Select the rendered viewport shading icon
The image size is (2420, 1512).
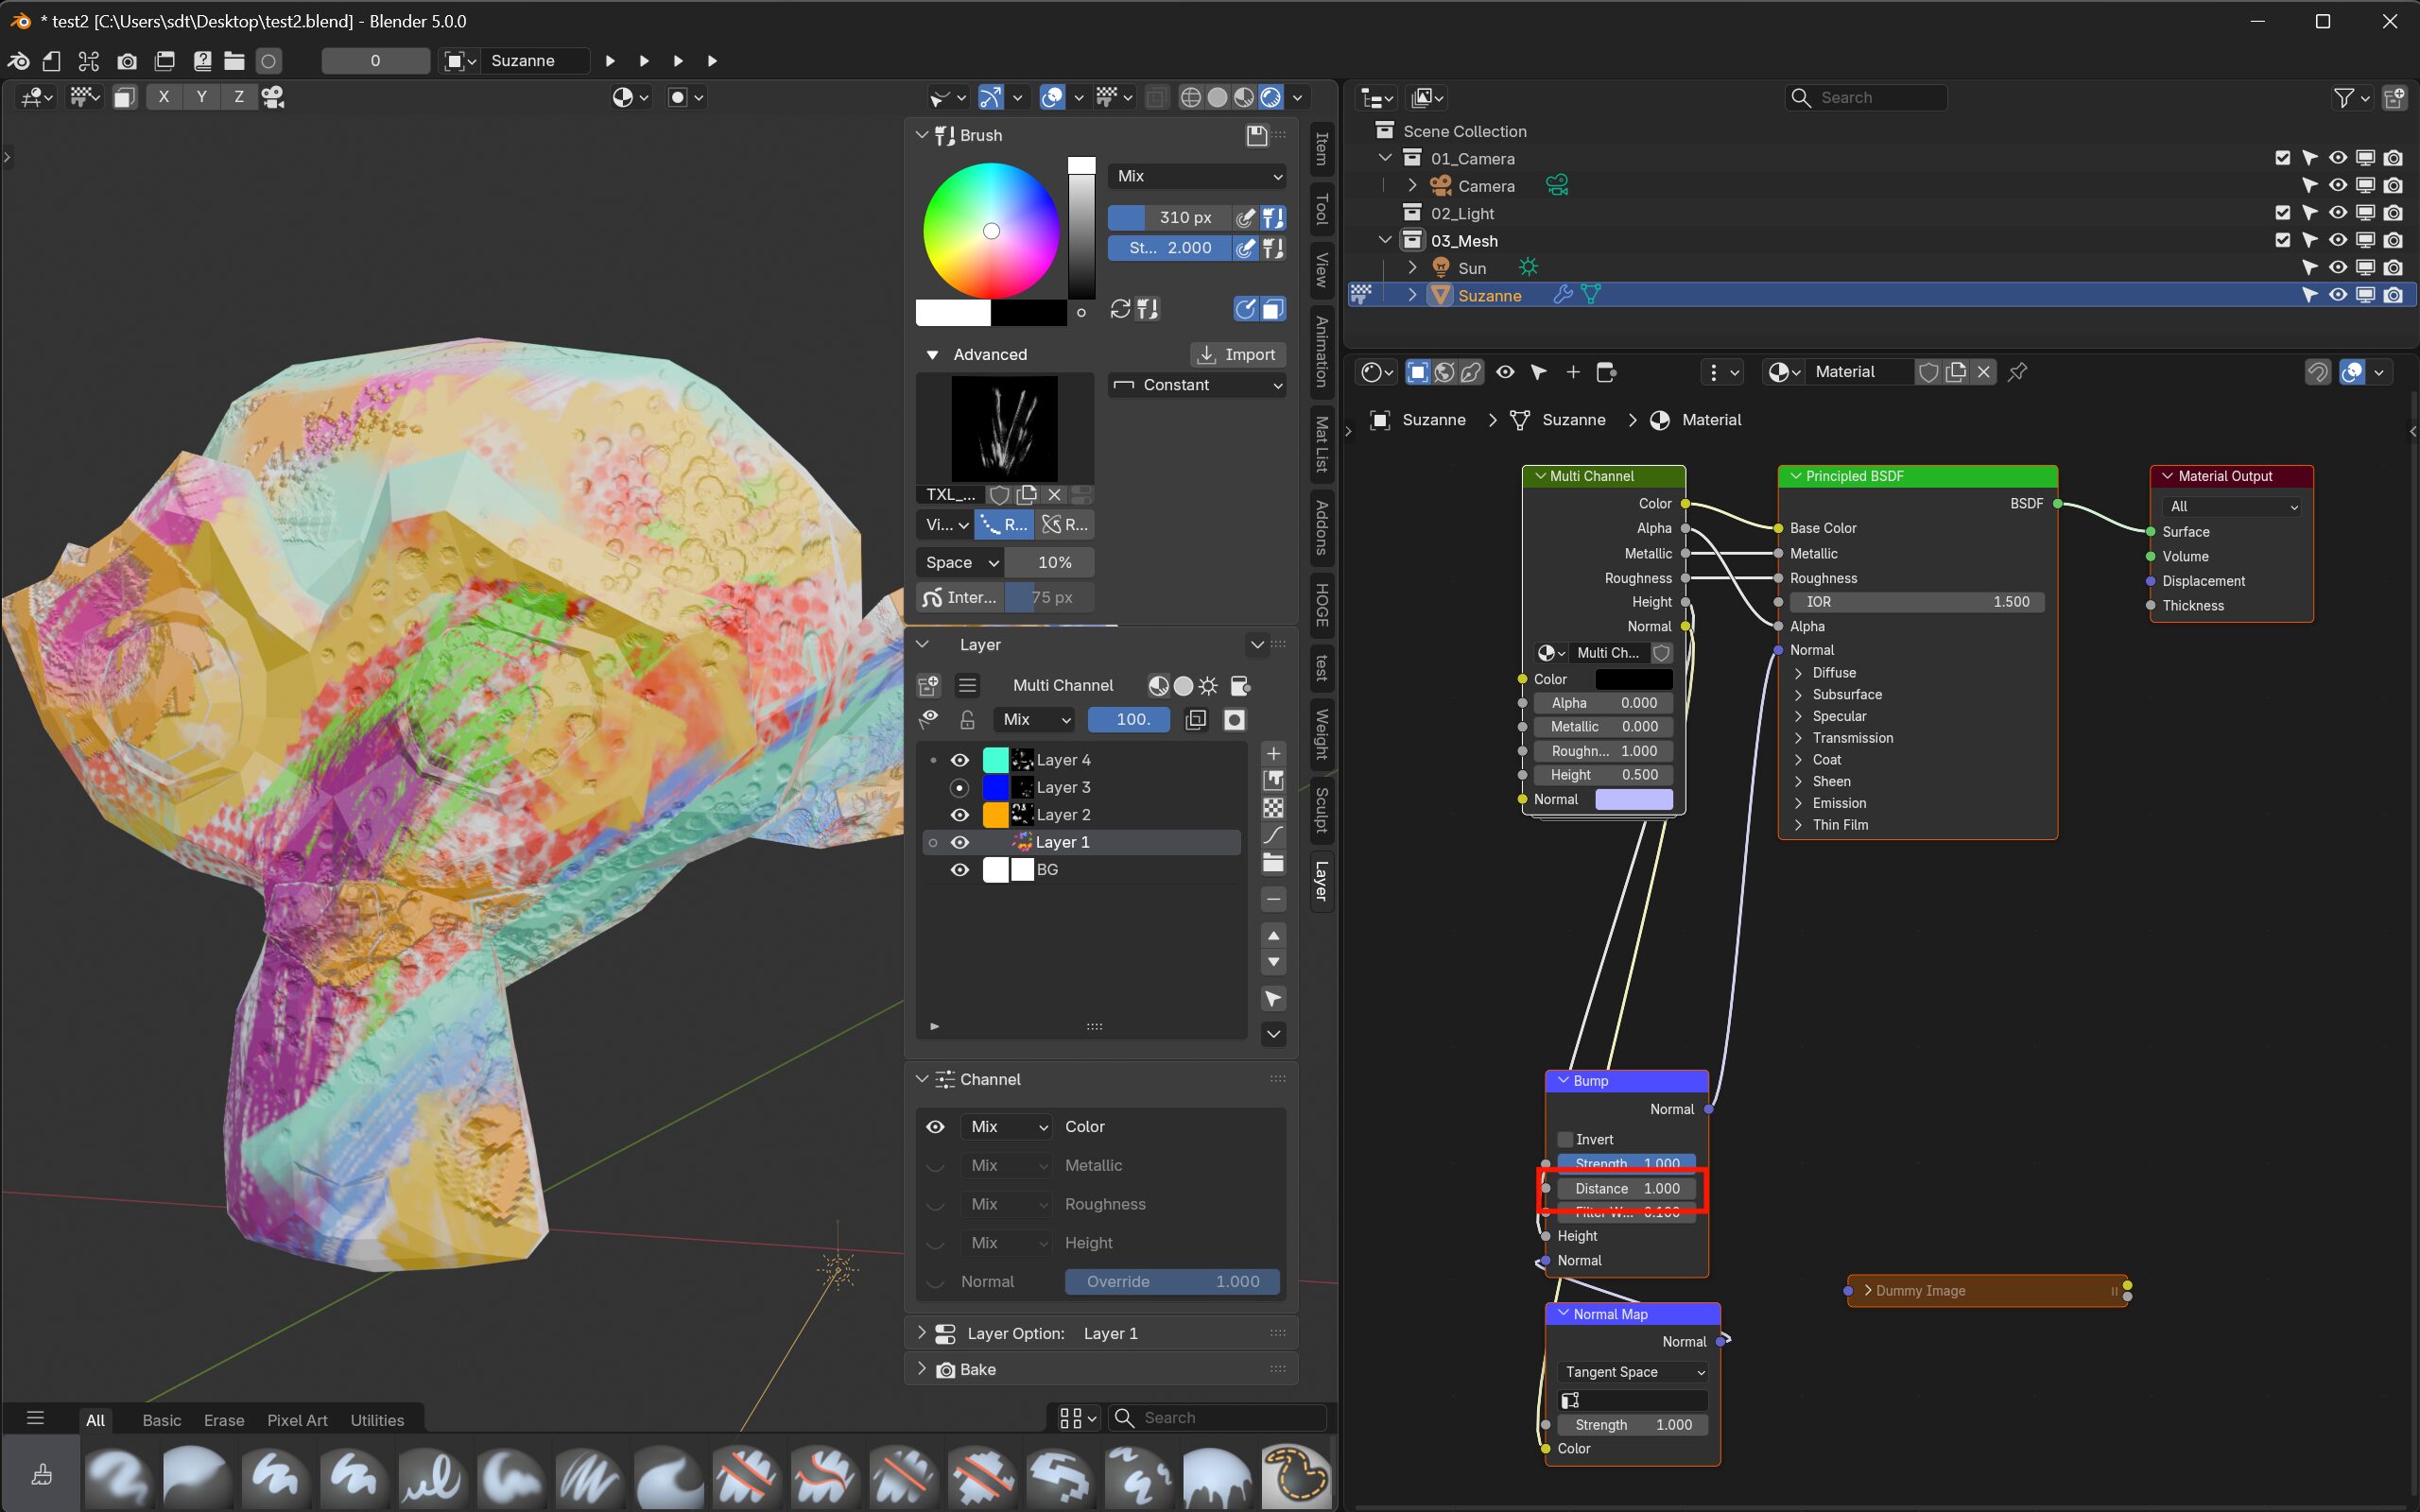point(1270,97)
